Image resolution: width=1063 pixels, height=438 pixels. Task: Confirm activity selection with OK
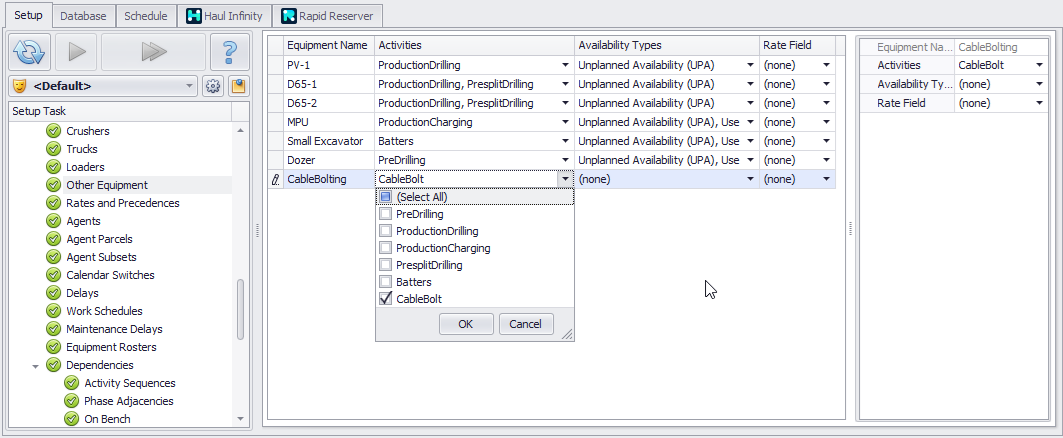coord(465,324)
